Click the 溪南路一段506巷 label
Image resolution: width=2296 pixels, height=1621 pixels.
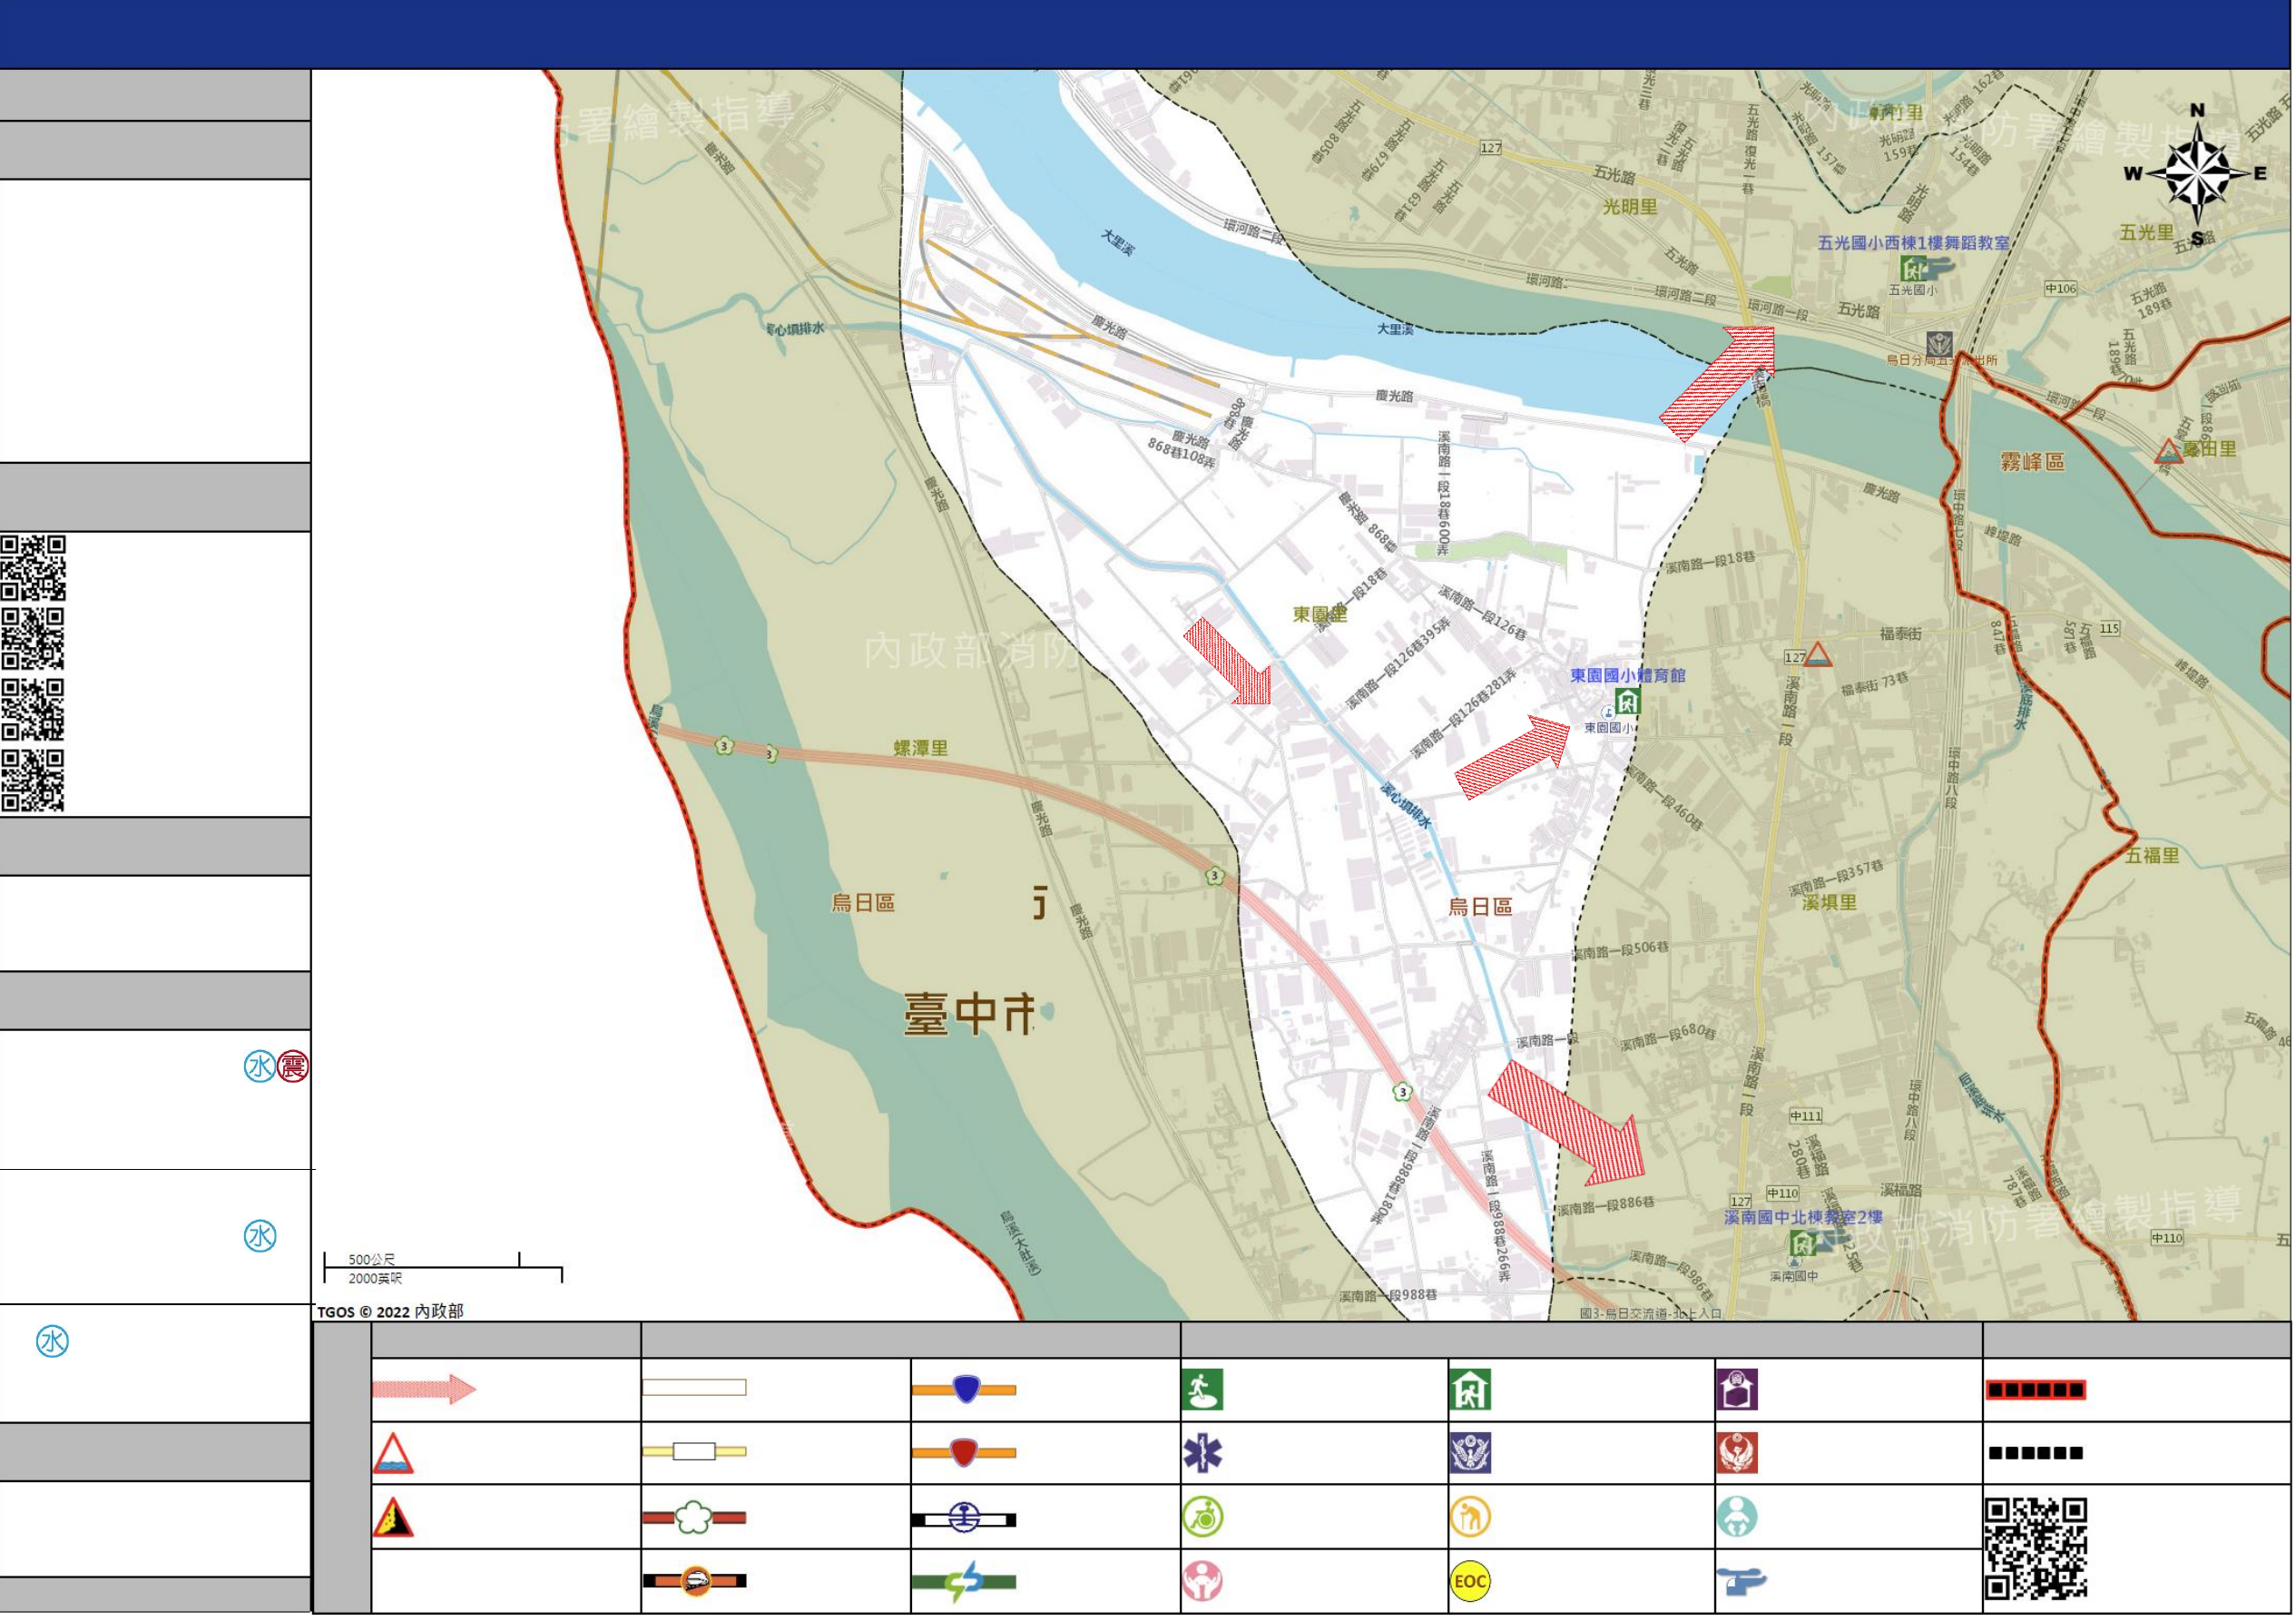click(1621, 949)
